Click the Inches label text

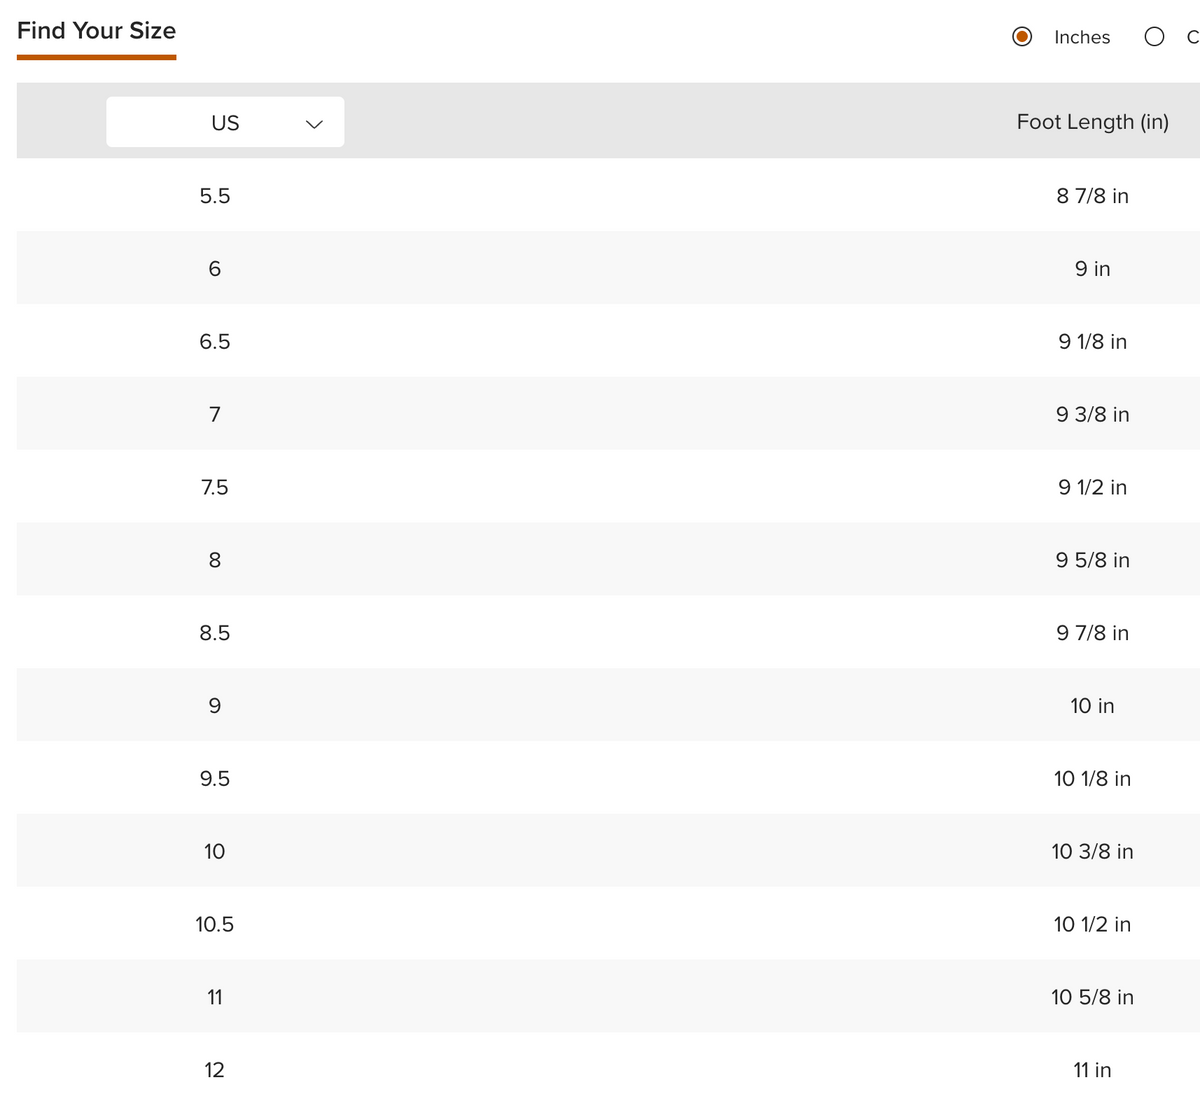tap(1082, 37)
